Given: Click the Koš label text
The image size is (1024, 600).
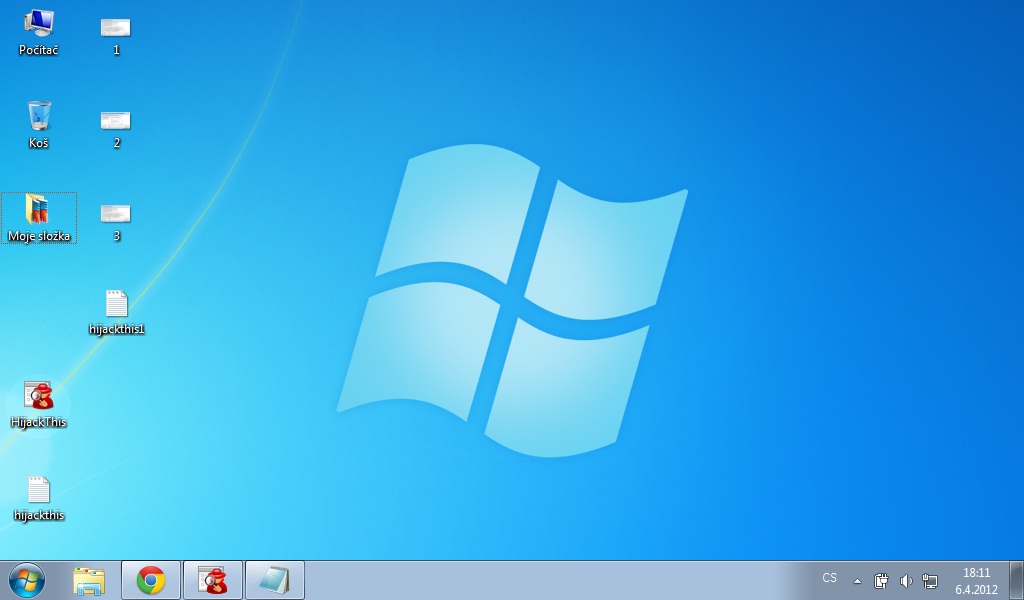Looking at the screenshot, I should coord(39,143).
